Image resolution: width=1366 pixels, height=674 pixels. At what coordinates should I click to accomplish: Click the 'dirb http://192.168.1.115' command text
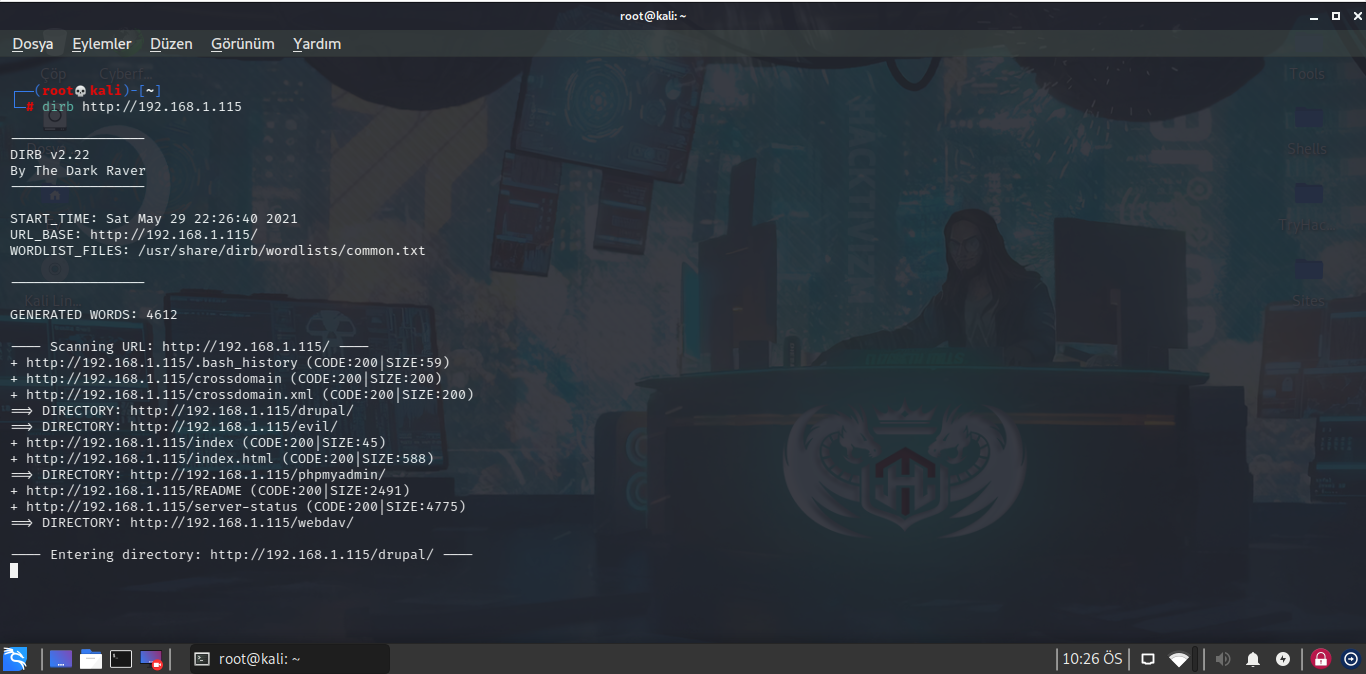pos(142,107)
